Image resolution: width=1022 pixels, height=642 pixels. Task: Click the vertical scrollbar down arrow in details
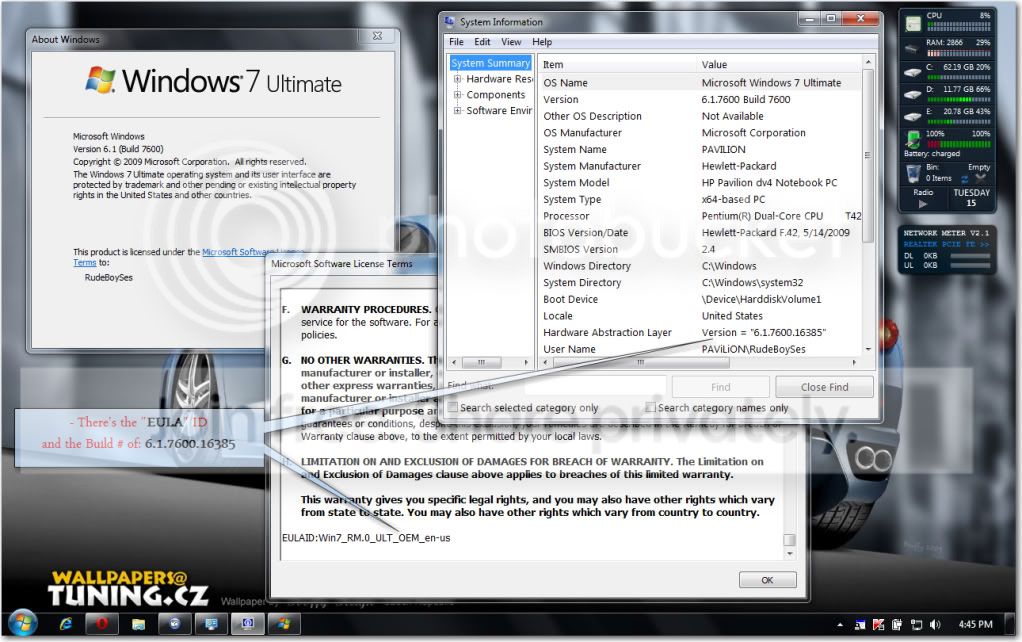tap(868, 349)
